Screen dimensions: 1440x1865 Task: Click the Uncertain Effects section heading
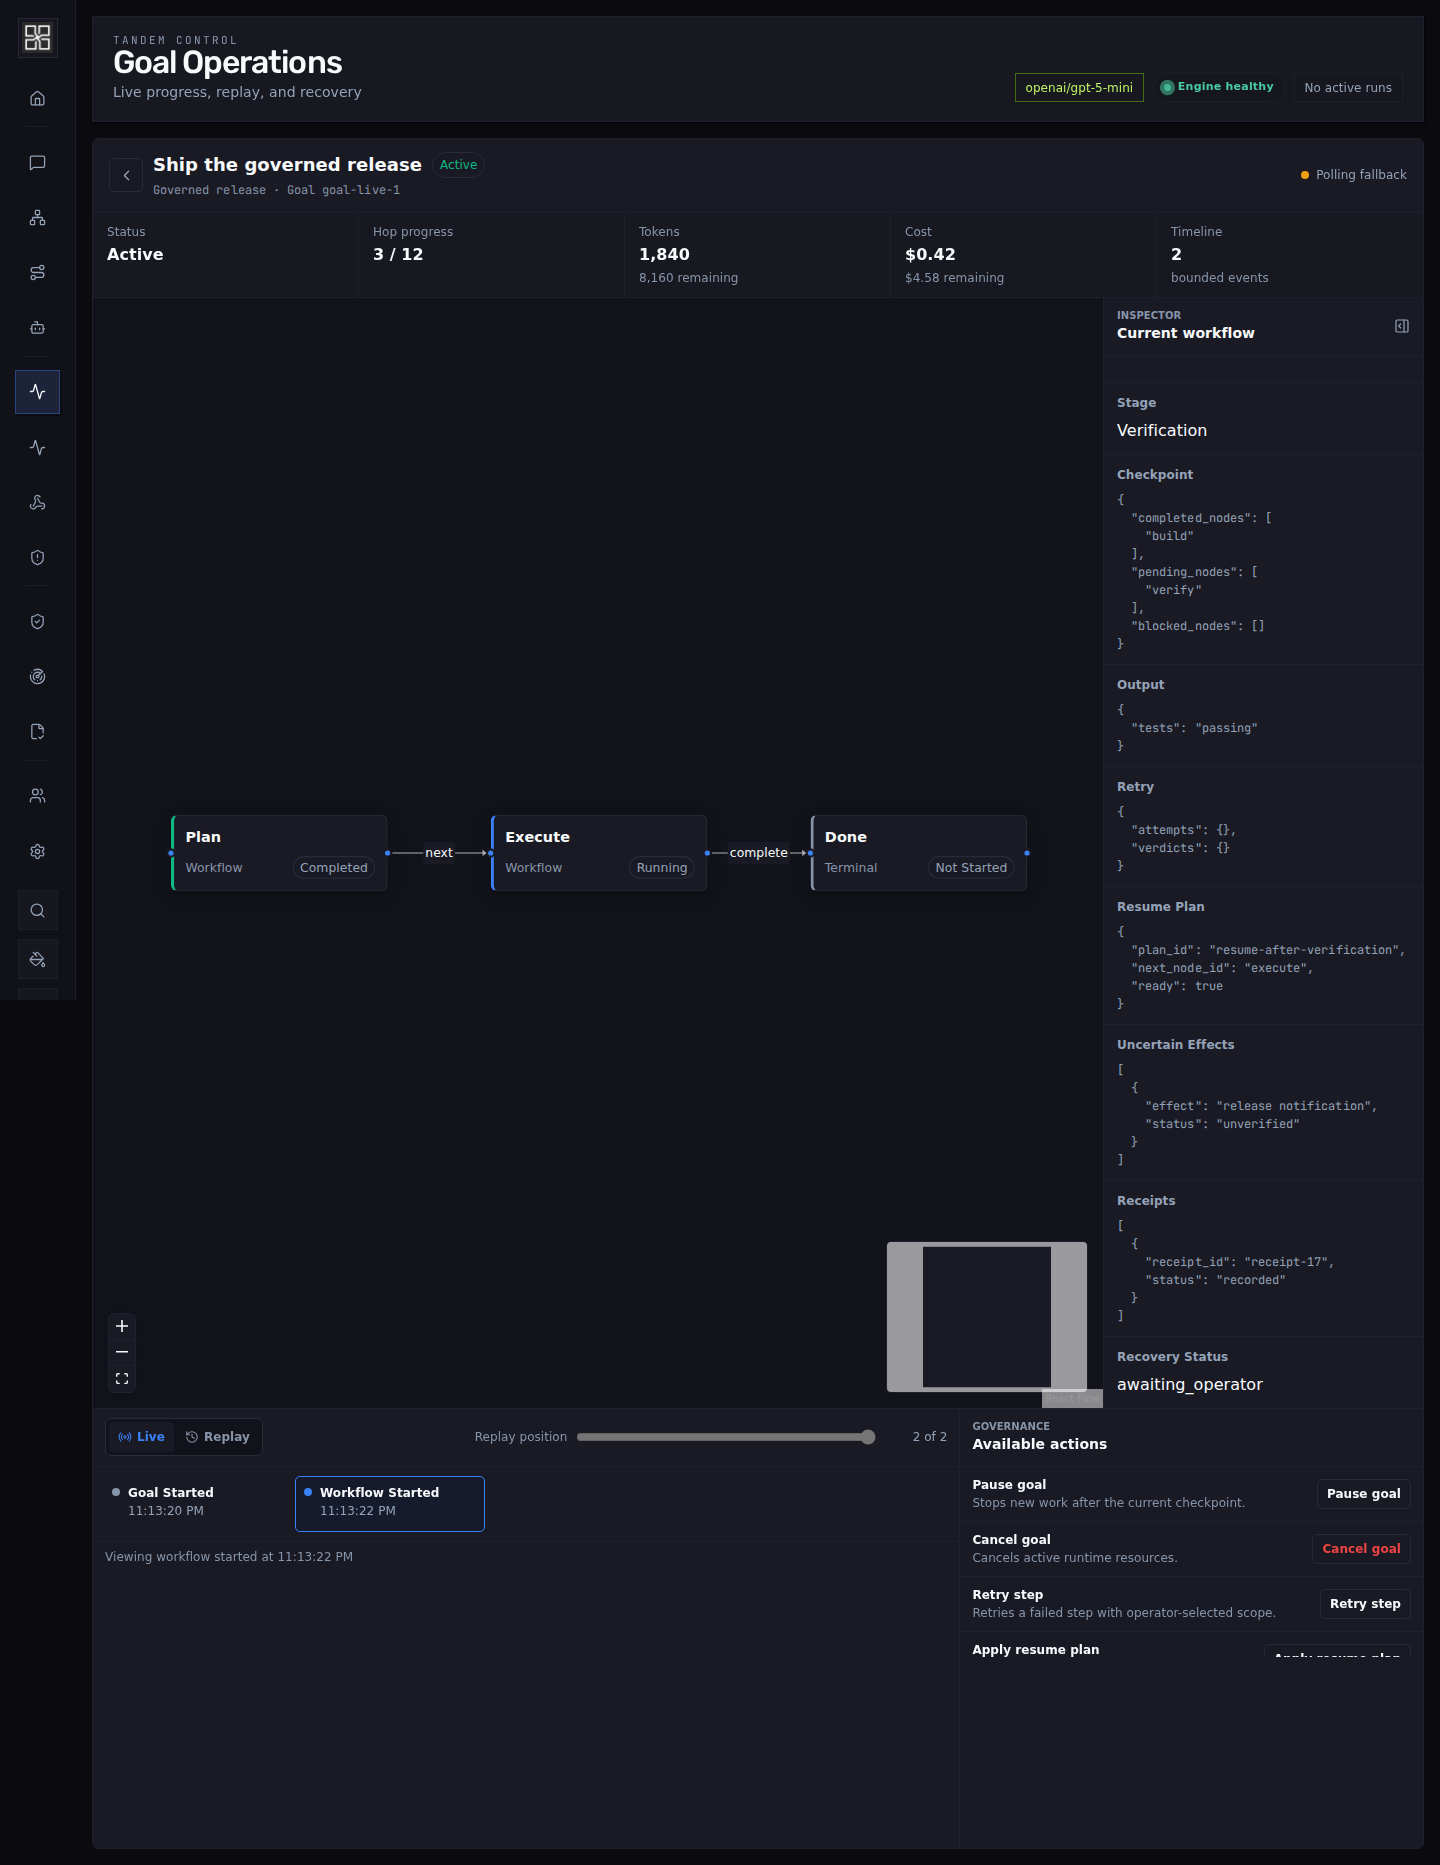click(x=1176, y=1045)
